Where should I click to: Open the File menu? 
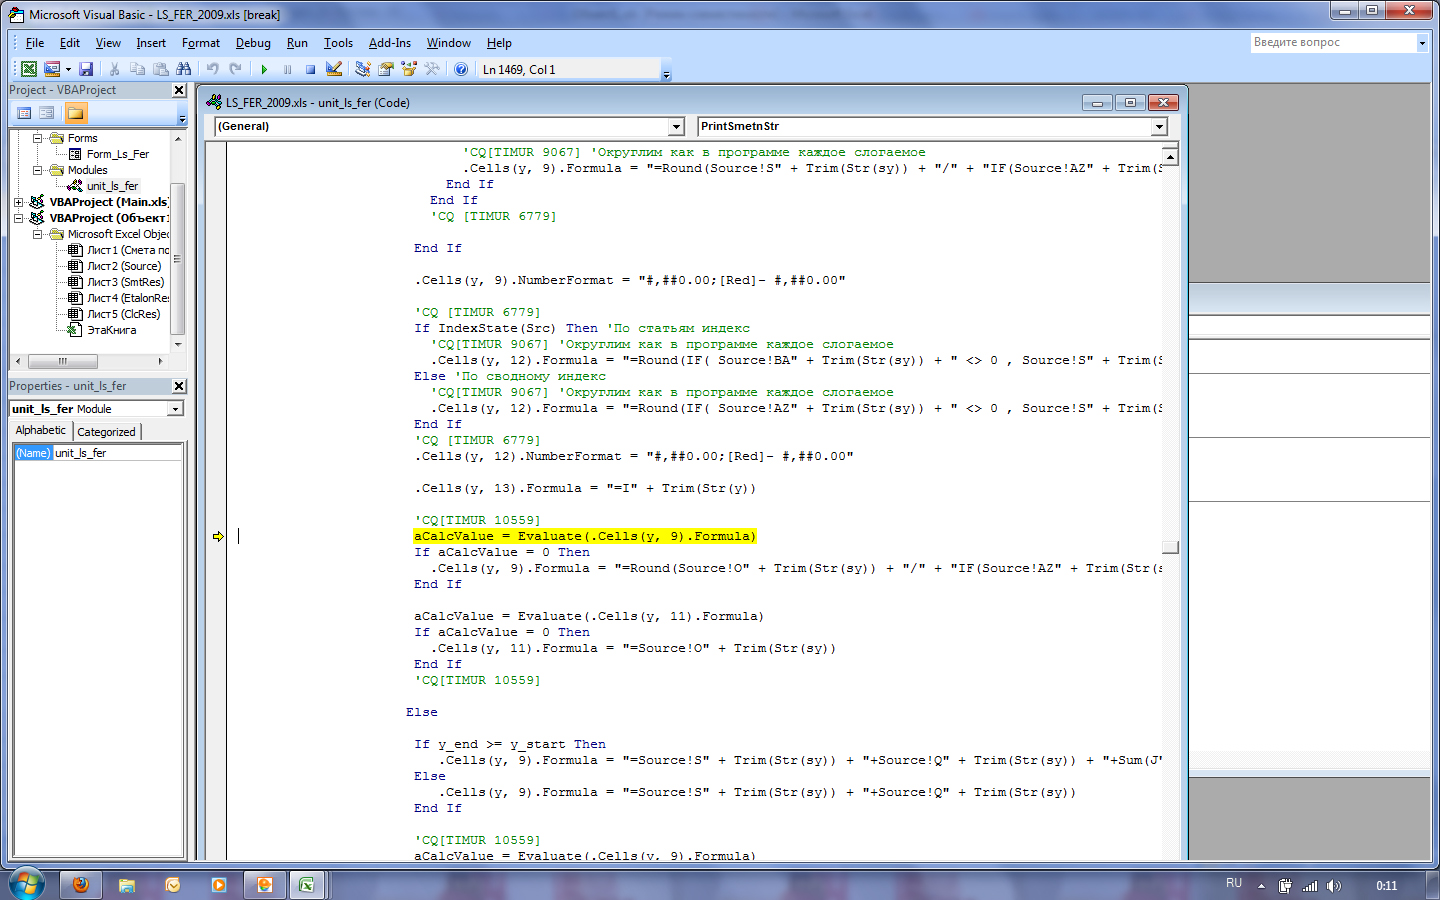click(35, 43)
